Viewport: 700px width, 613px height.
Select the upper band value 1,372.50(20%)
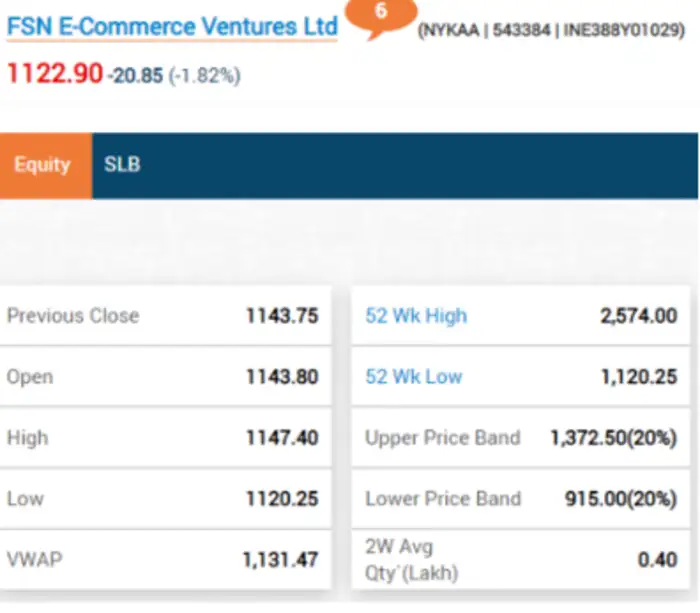[613, 438]
